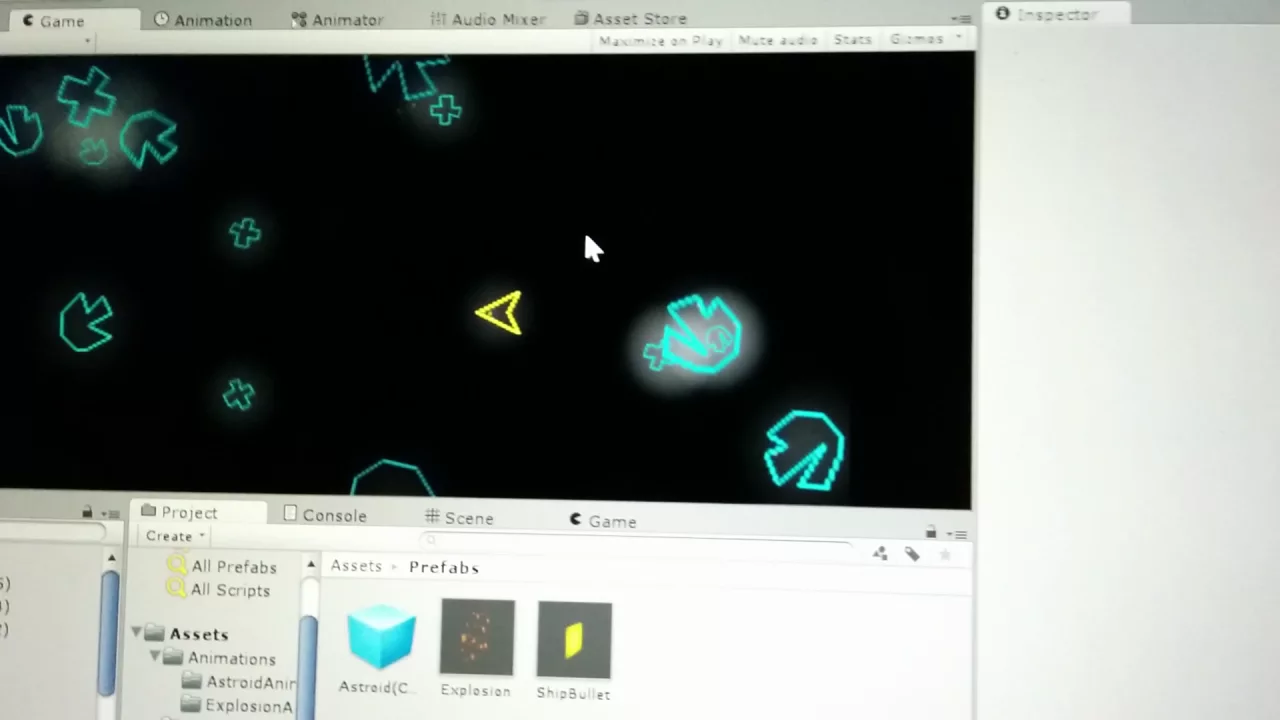Open the Game view panel options menu

tap(961, 18)
